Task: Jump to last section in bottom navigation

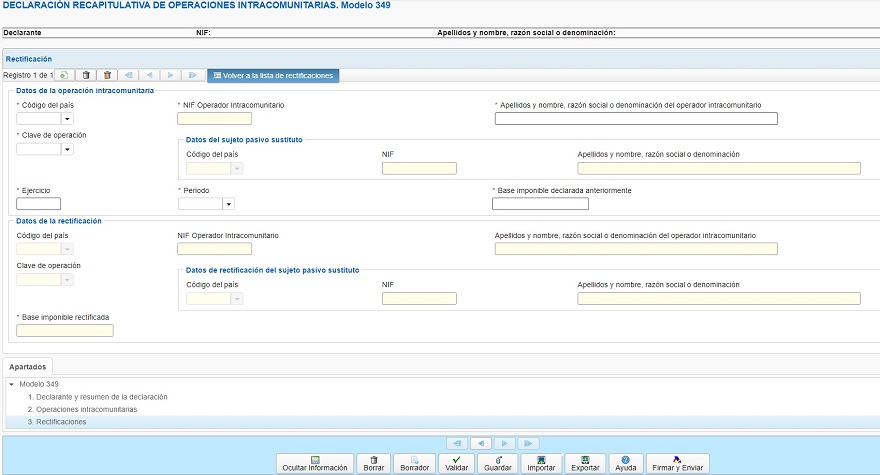Action: (x=528, y=444)
